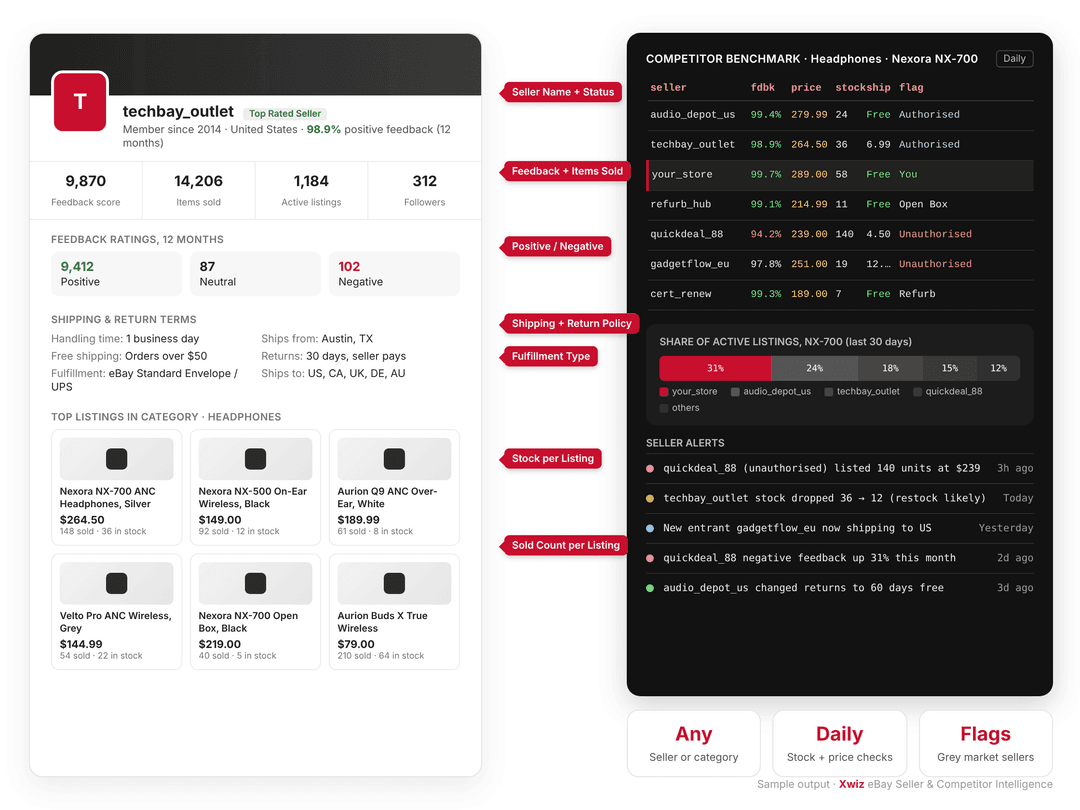Click the 24% share segment
This screenshot has width=1080, height=810.
click(814, 368)
